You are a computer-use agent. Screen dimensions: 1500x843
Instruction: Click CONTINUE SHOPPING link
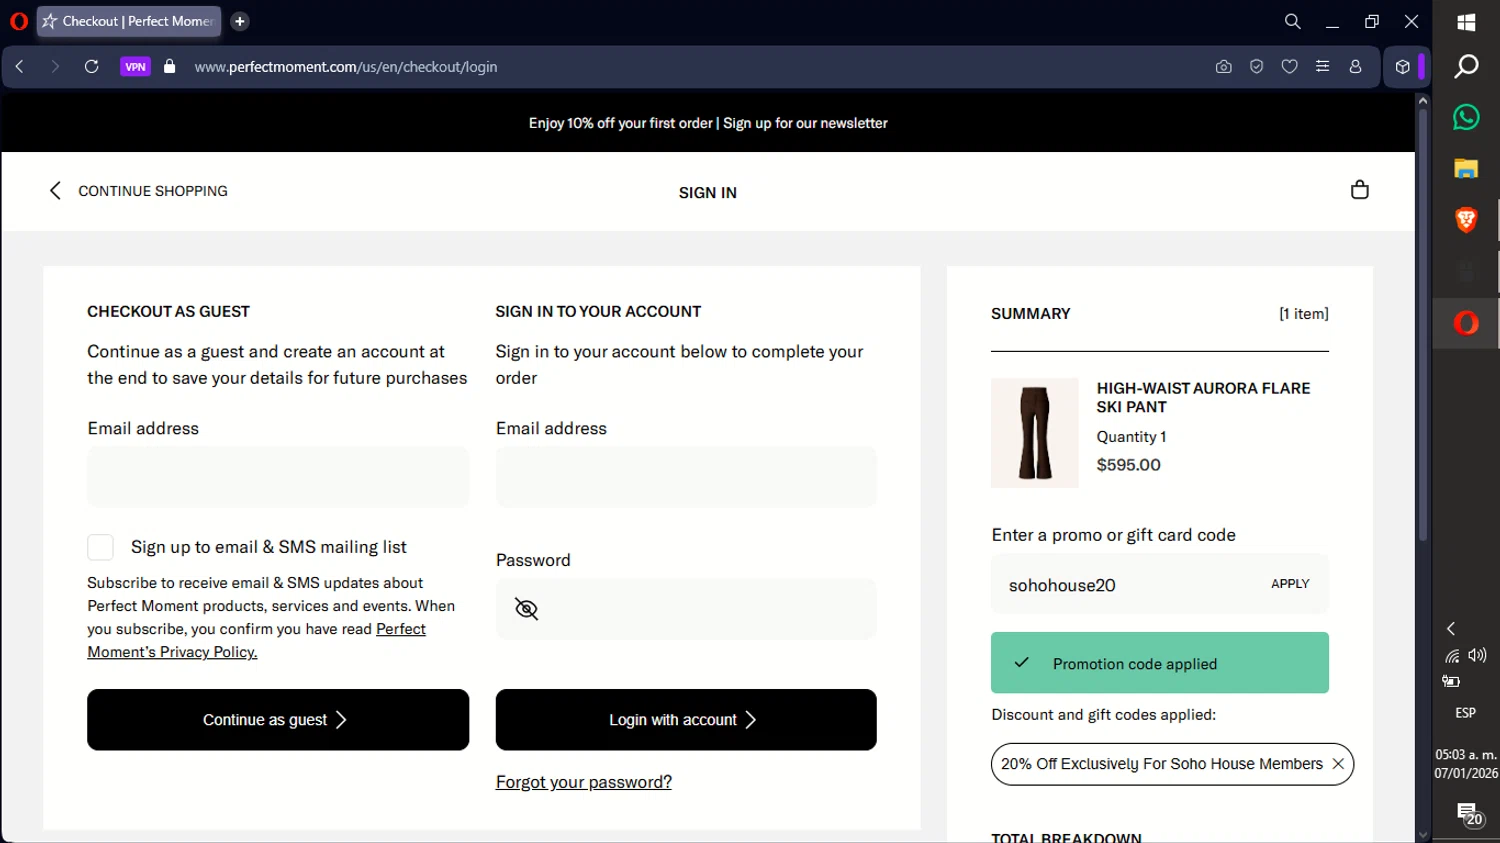click(x=153, y=191)
